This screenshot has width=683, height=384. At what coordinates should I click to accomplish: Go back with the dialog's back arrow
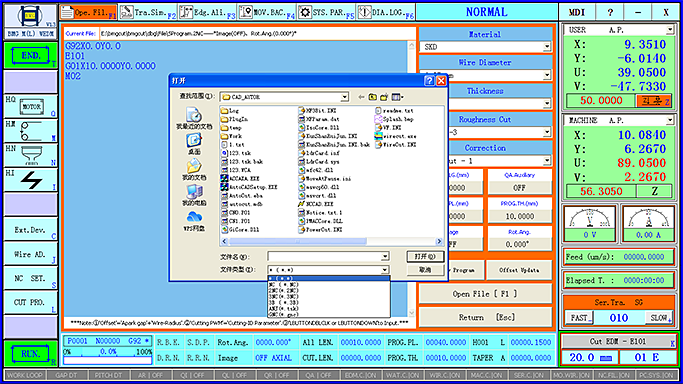[361, 97]
